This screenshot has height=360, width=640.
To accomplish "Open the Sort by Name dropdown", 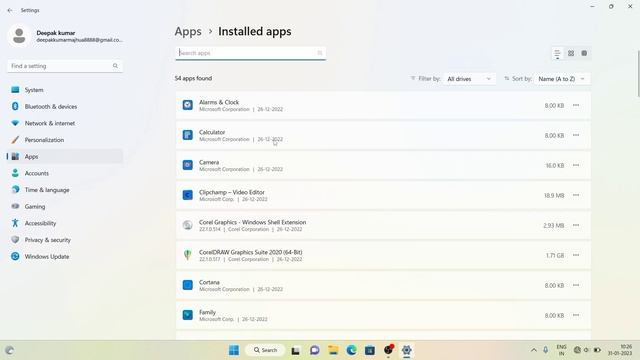I will point(562,79).
